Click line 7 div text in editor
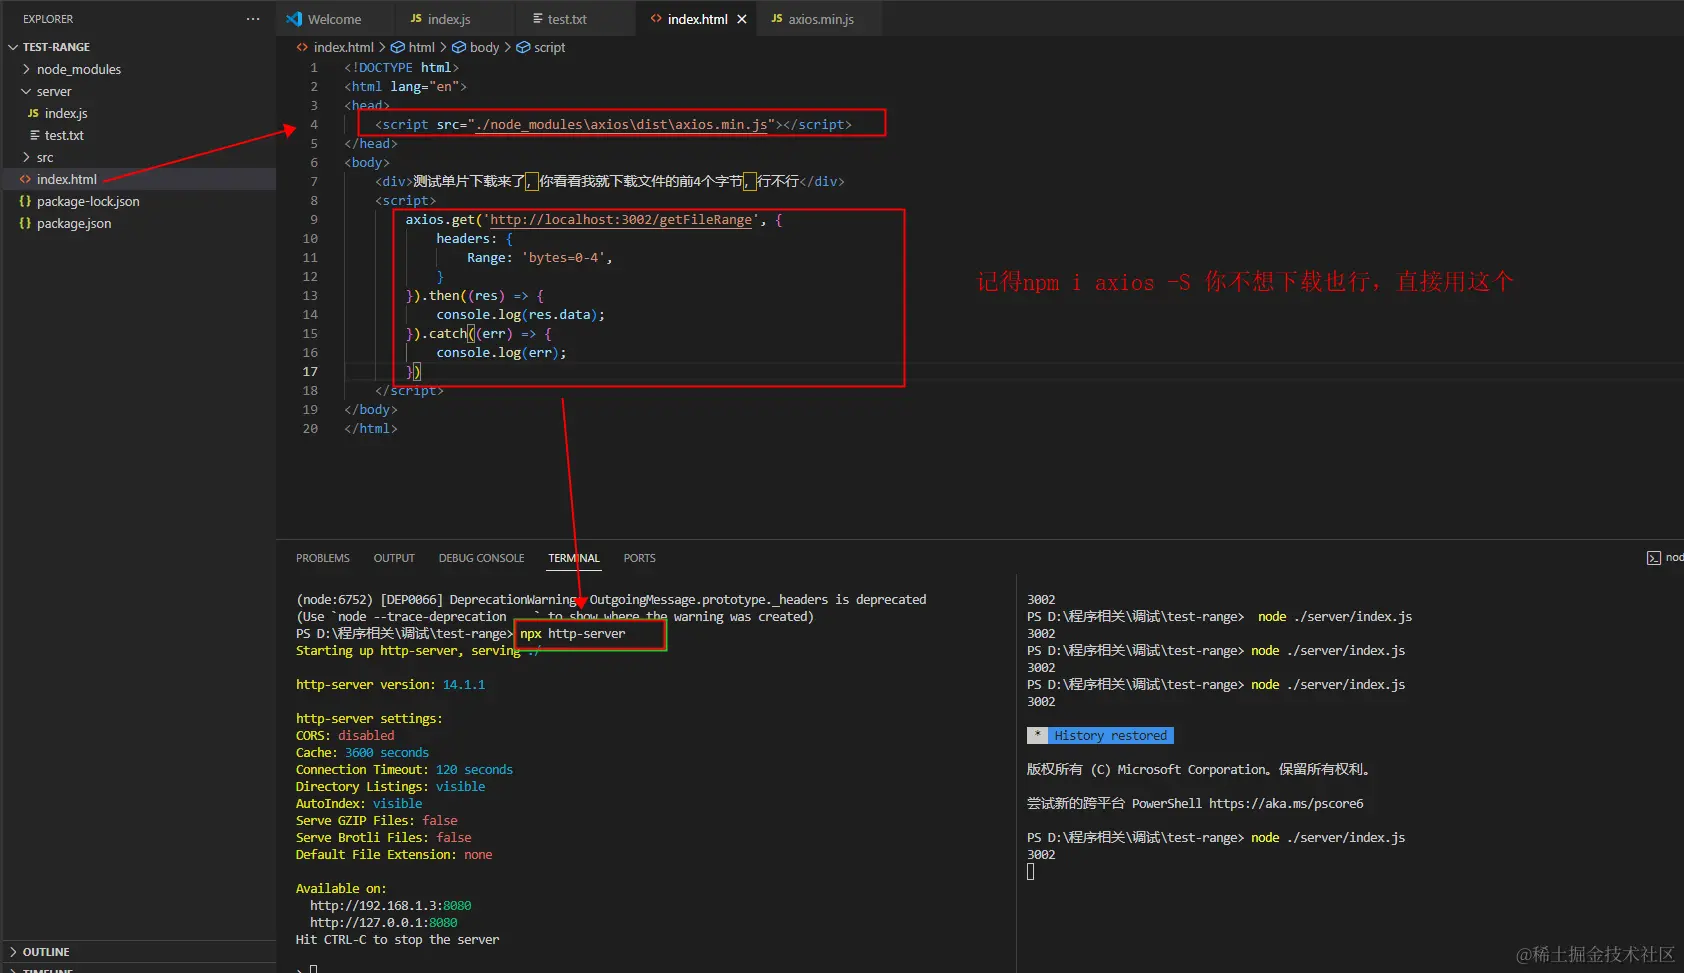This screenshot has height=973, width=1684. pyautogui.click(x=610, y=182)
